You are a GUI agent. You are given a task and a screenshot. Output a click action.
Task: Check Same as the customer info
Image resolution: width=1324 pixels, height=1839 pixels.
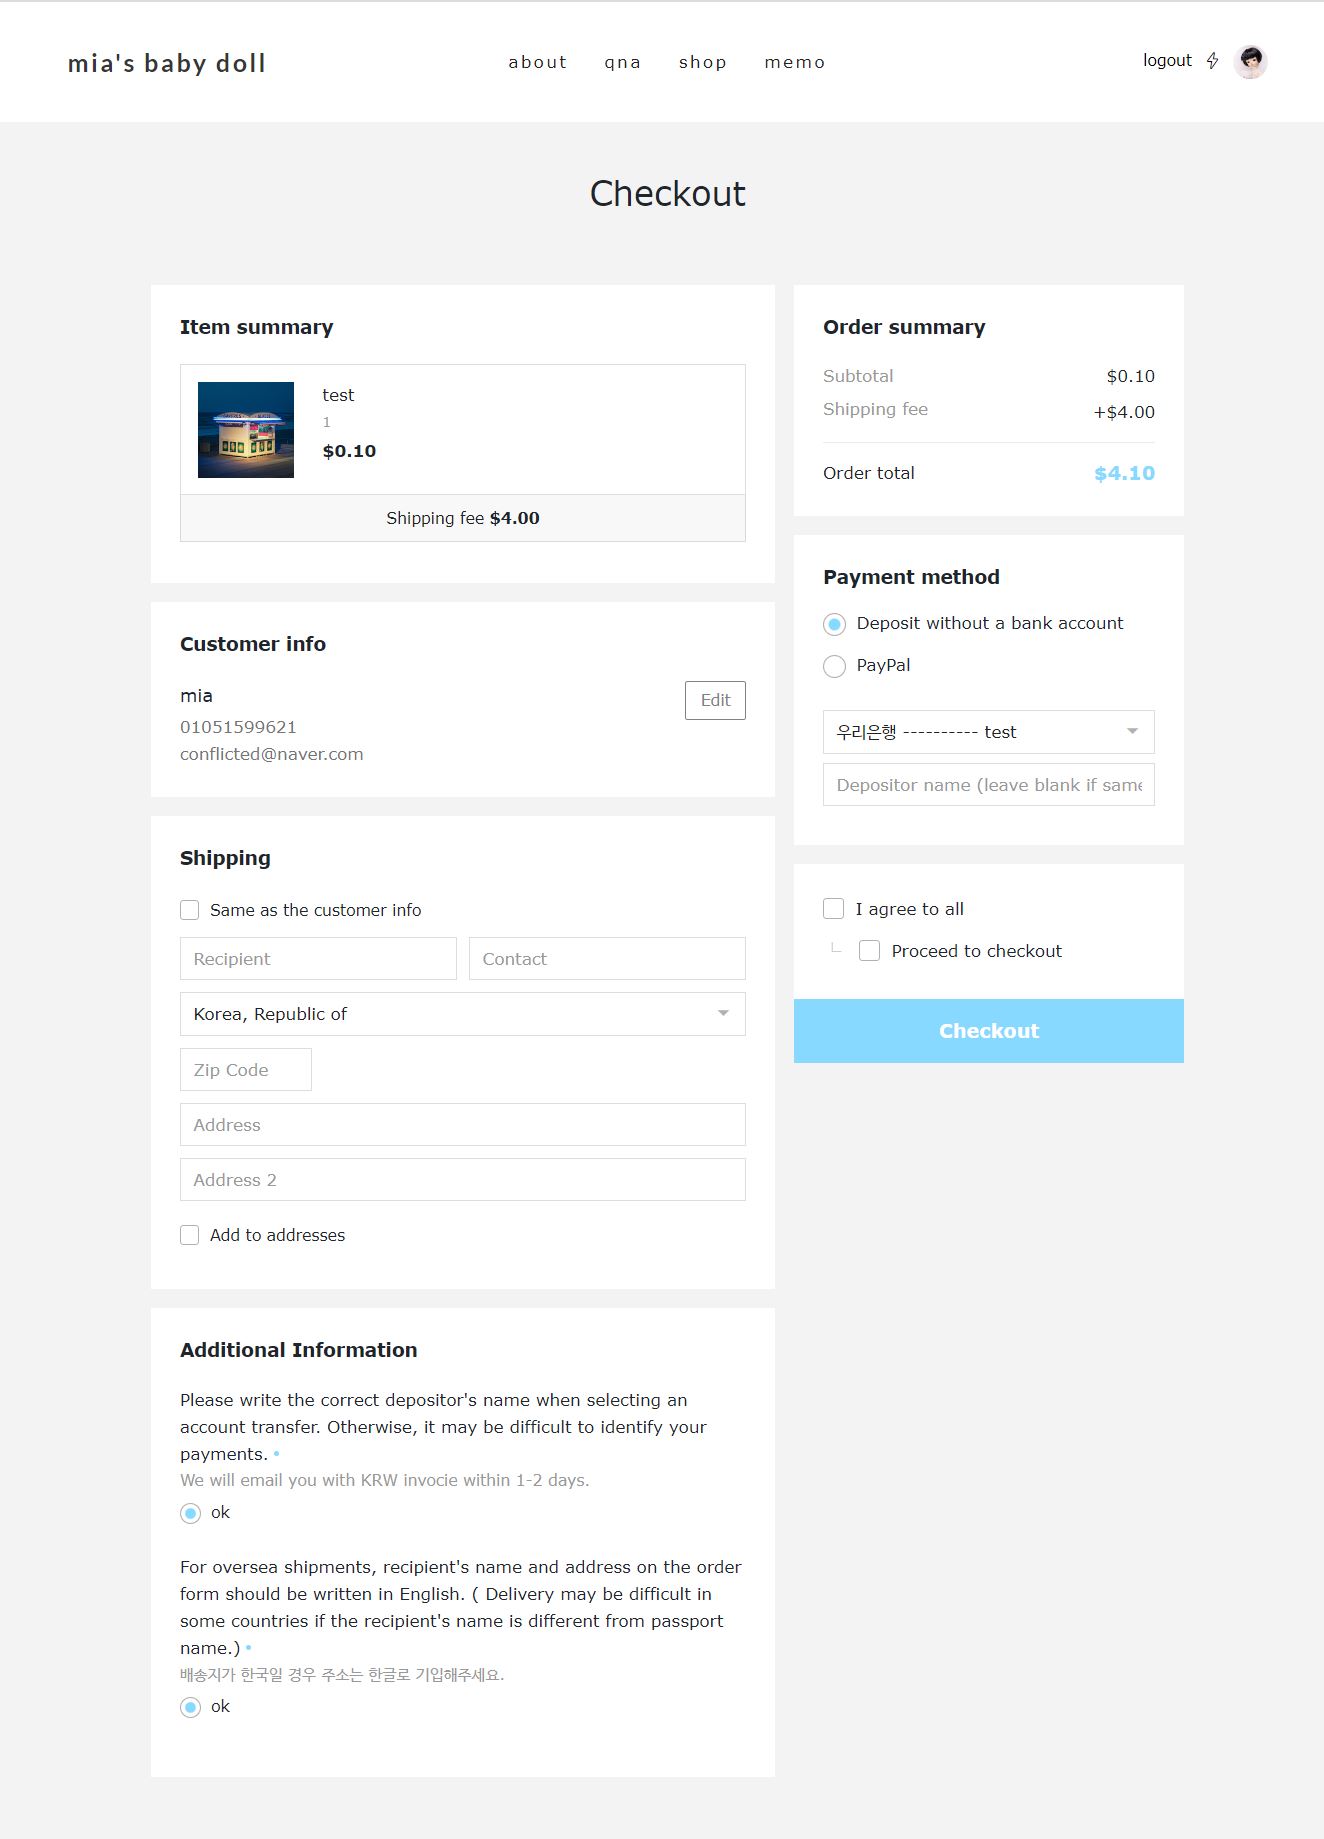click(189, 910)
